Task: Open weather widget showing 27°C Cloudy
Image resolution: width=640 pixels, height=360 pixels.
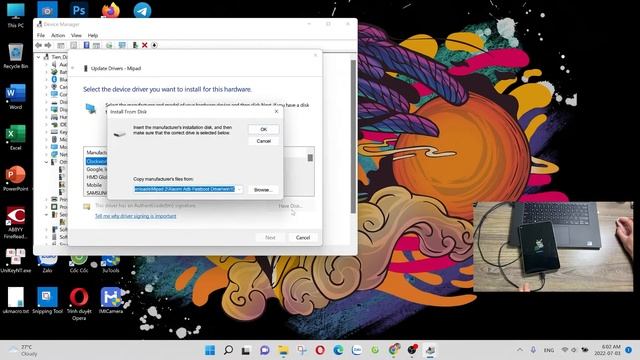Action: click(x=24, y=350)
